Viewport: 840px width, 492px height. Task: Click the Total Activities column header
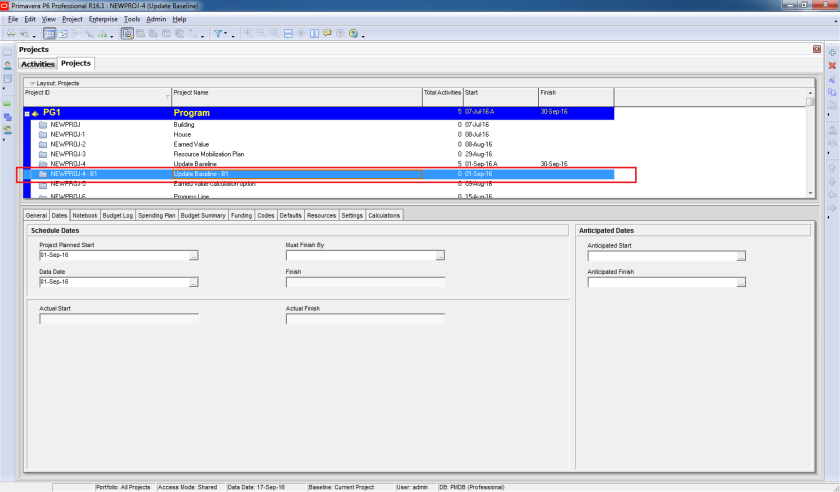point(442,97)
